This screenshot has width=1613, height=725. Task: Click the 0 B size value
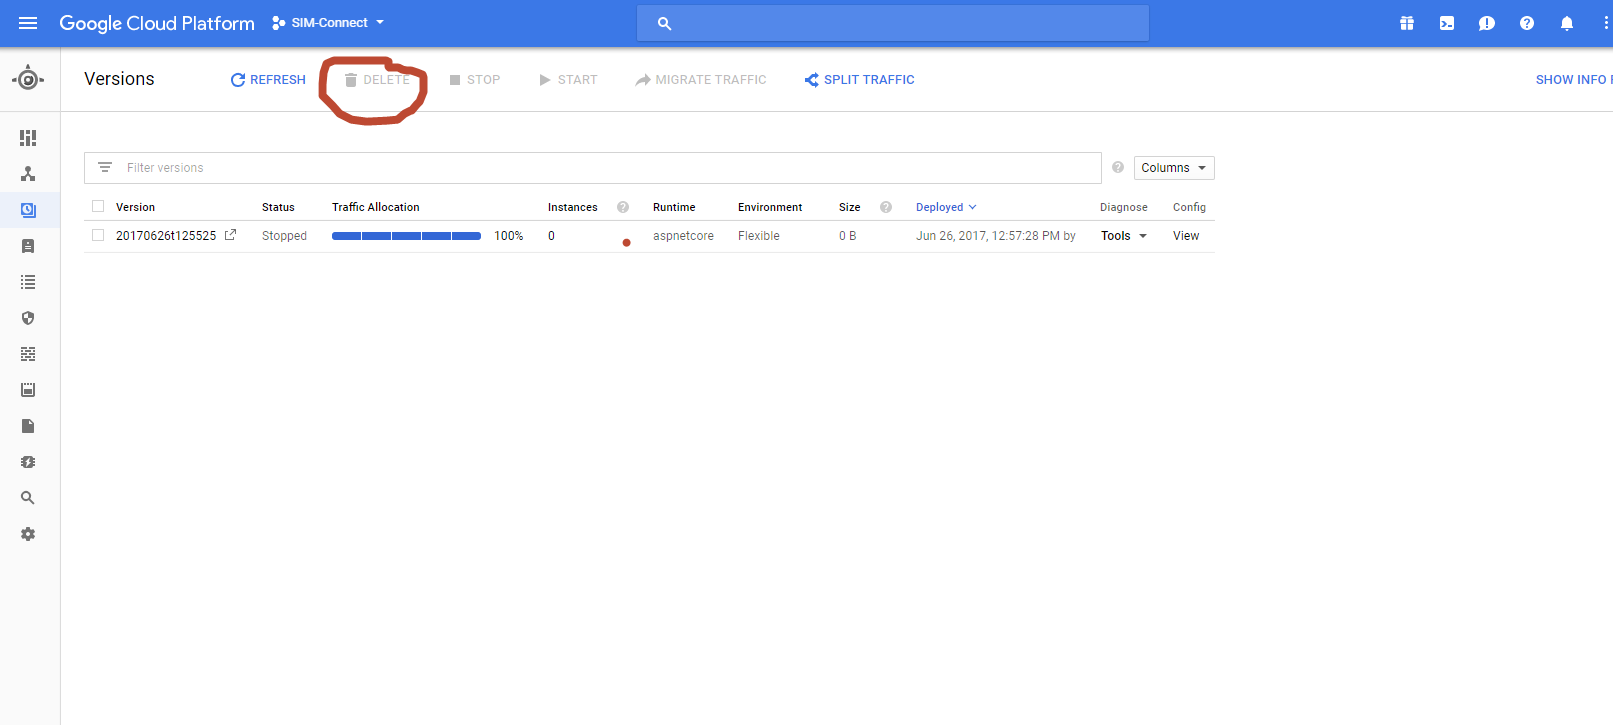point(847,236)
